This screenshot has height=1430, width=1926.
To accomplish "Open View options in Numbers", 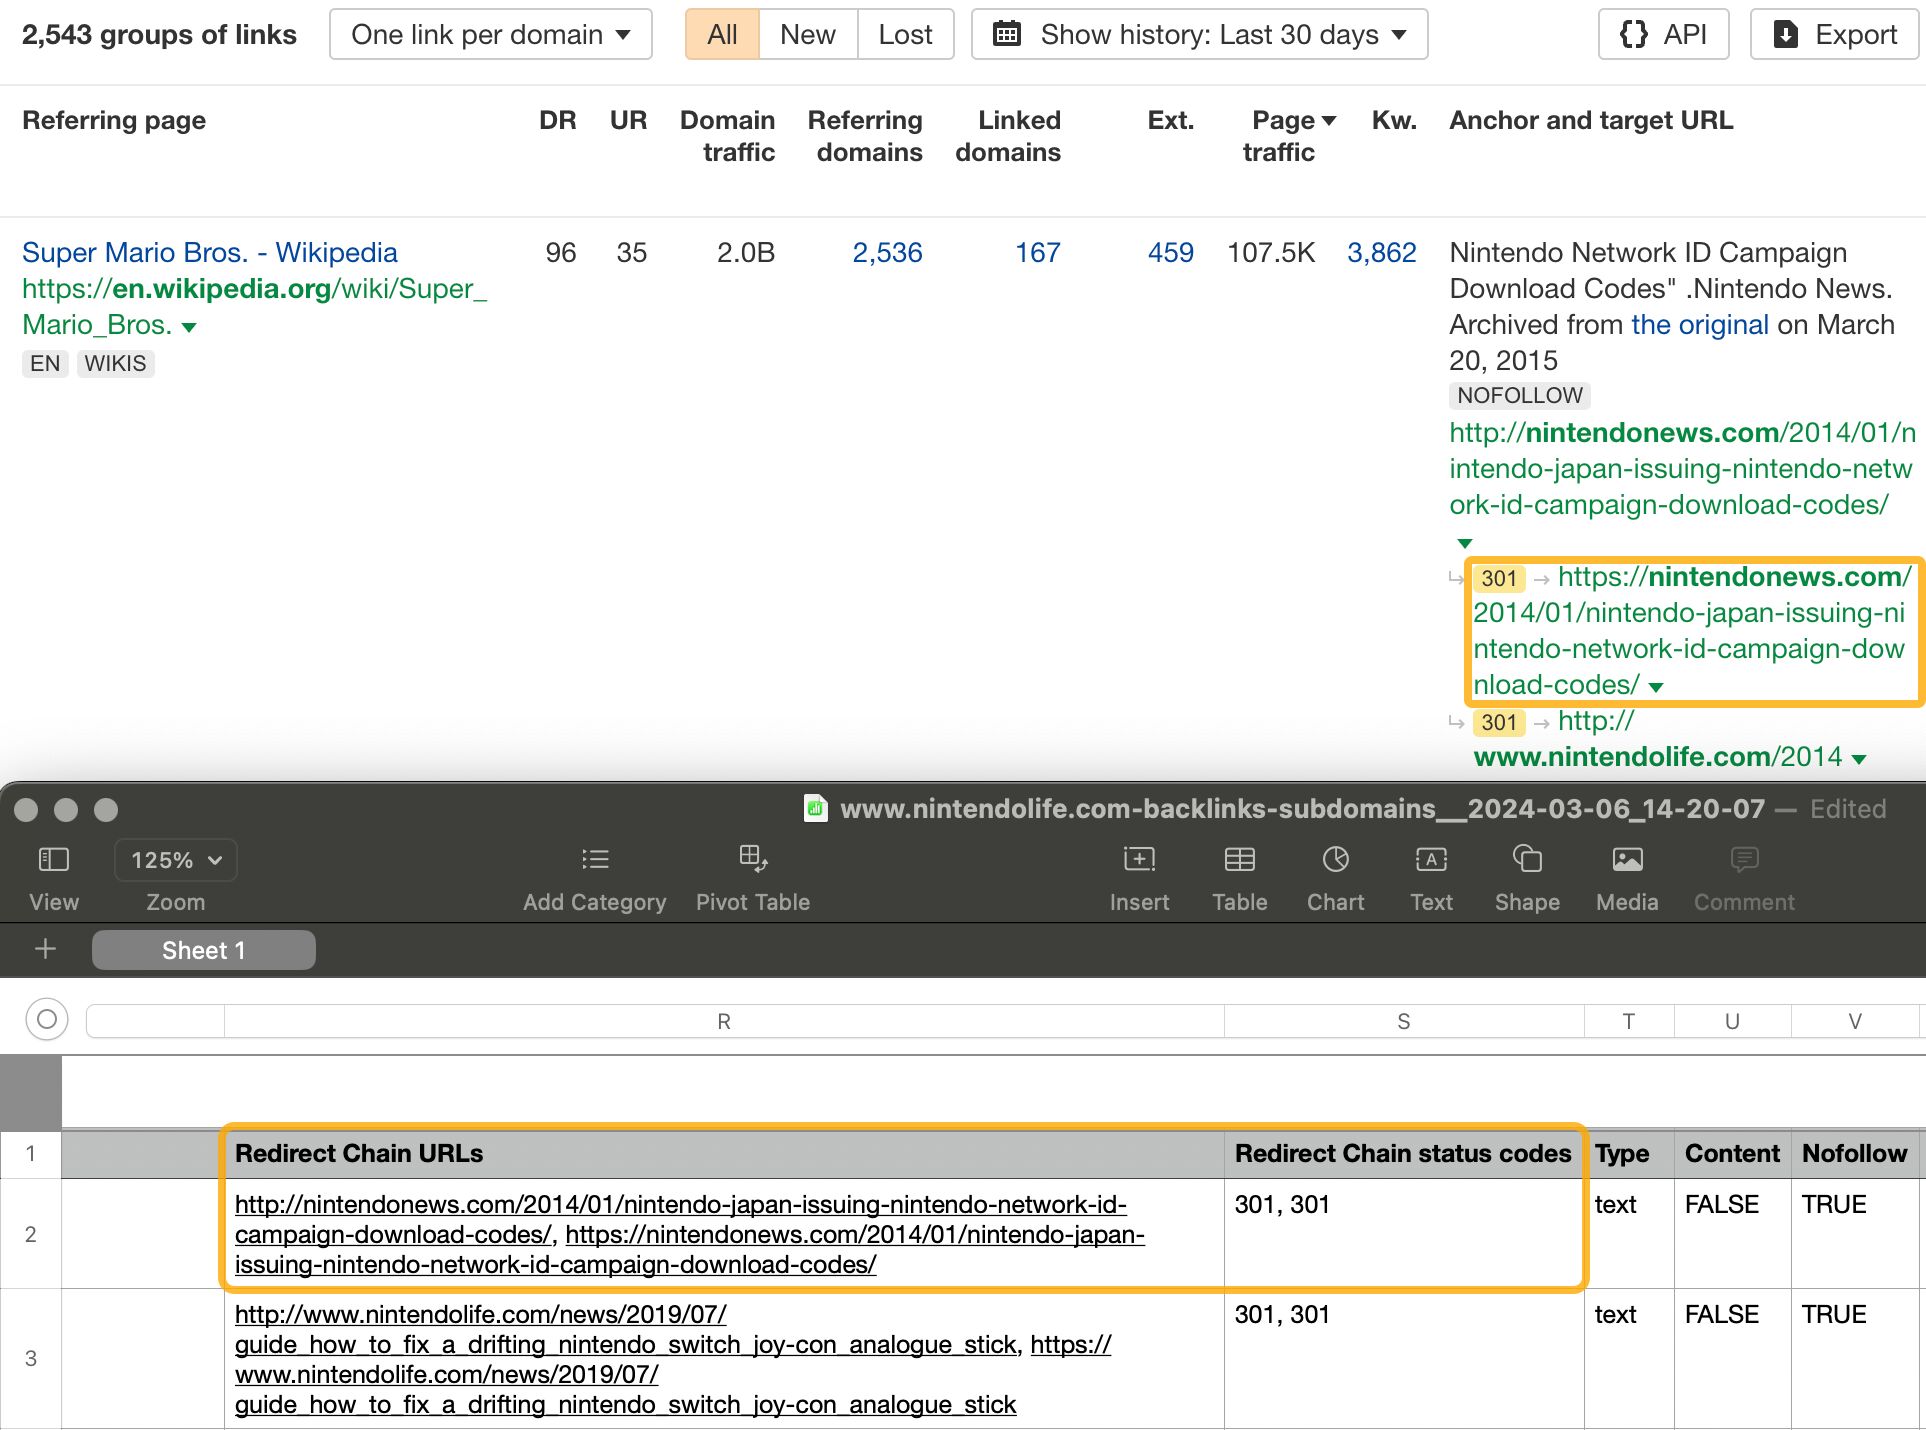I will (53, 875).
